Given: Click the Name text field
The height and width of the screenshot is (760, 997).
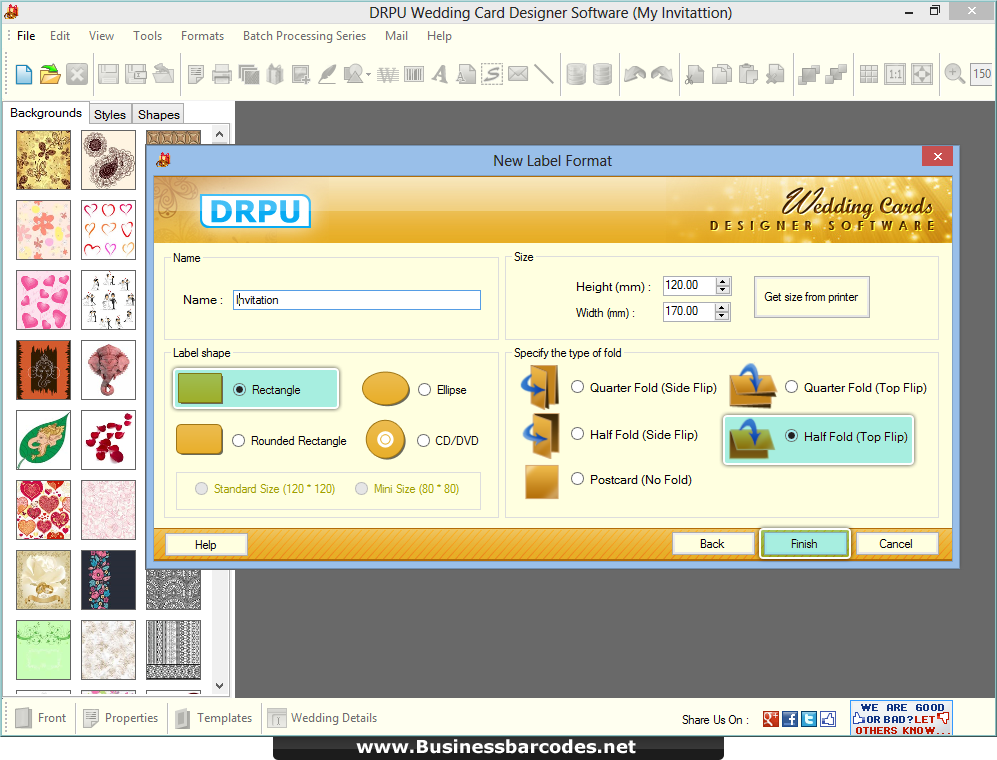Looking at the screenshot, I should click(357, 300).
